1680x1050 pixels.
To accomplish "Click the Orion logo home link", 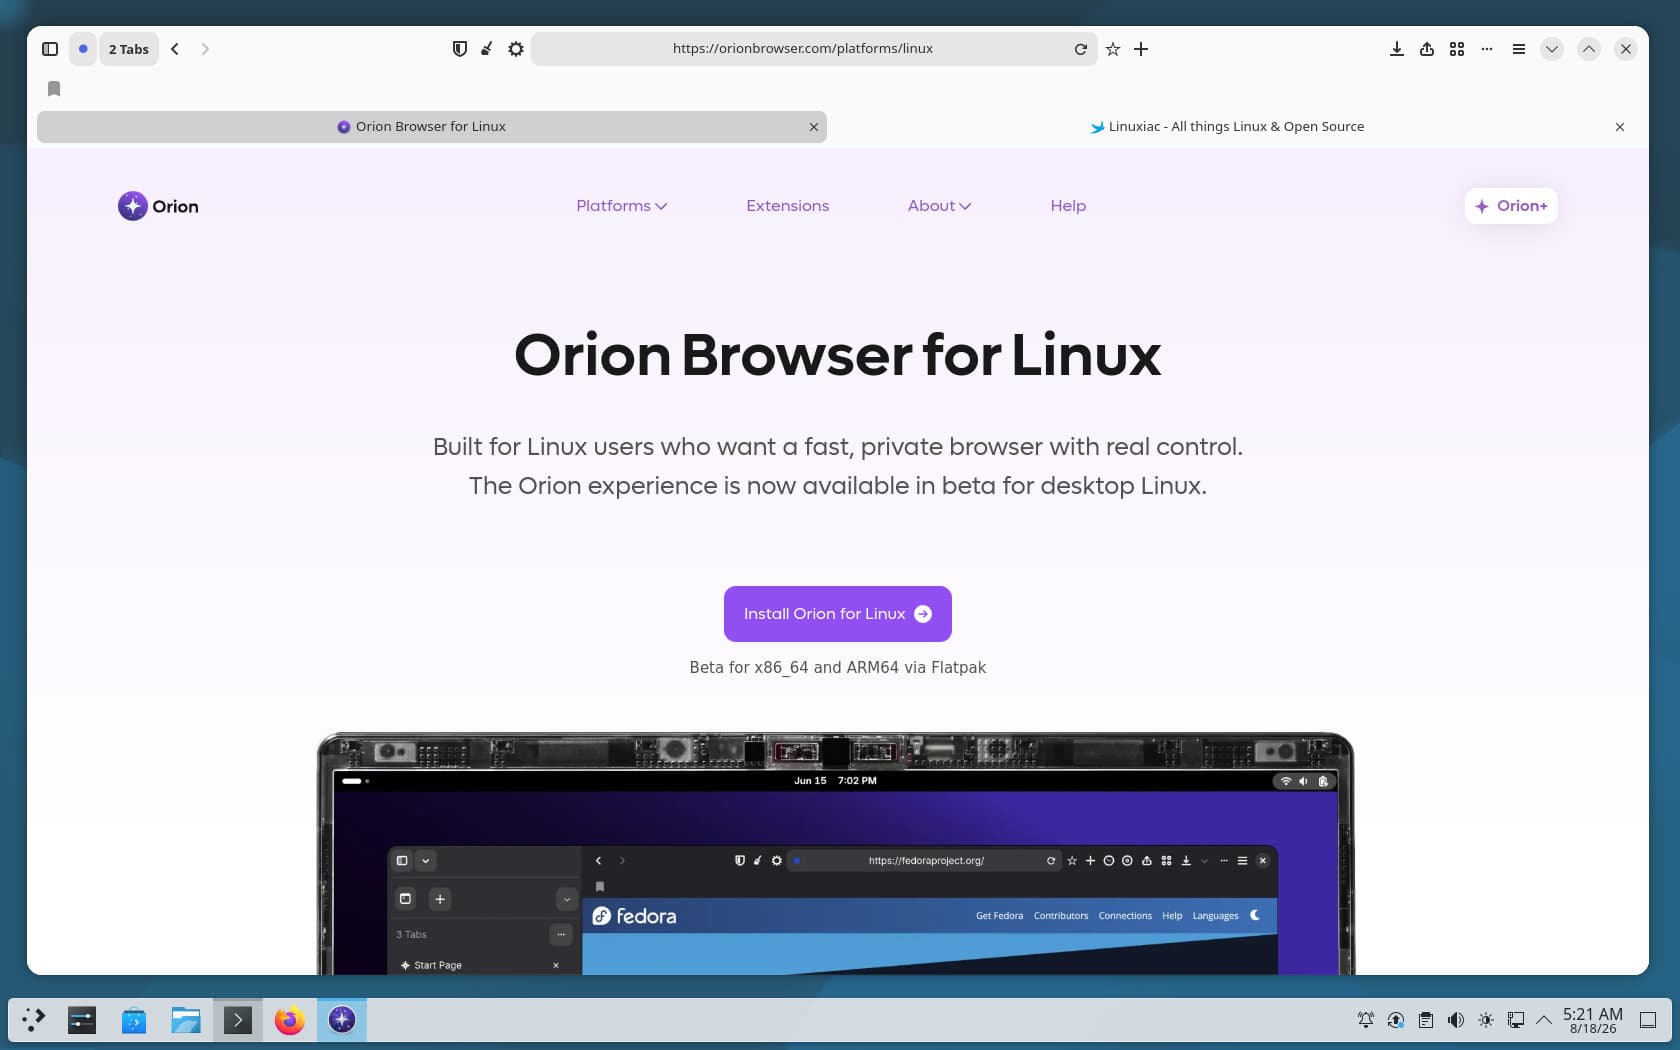I will [158, 206].
